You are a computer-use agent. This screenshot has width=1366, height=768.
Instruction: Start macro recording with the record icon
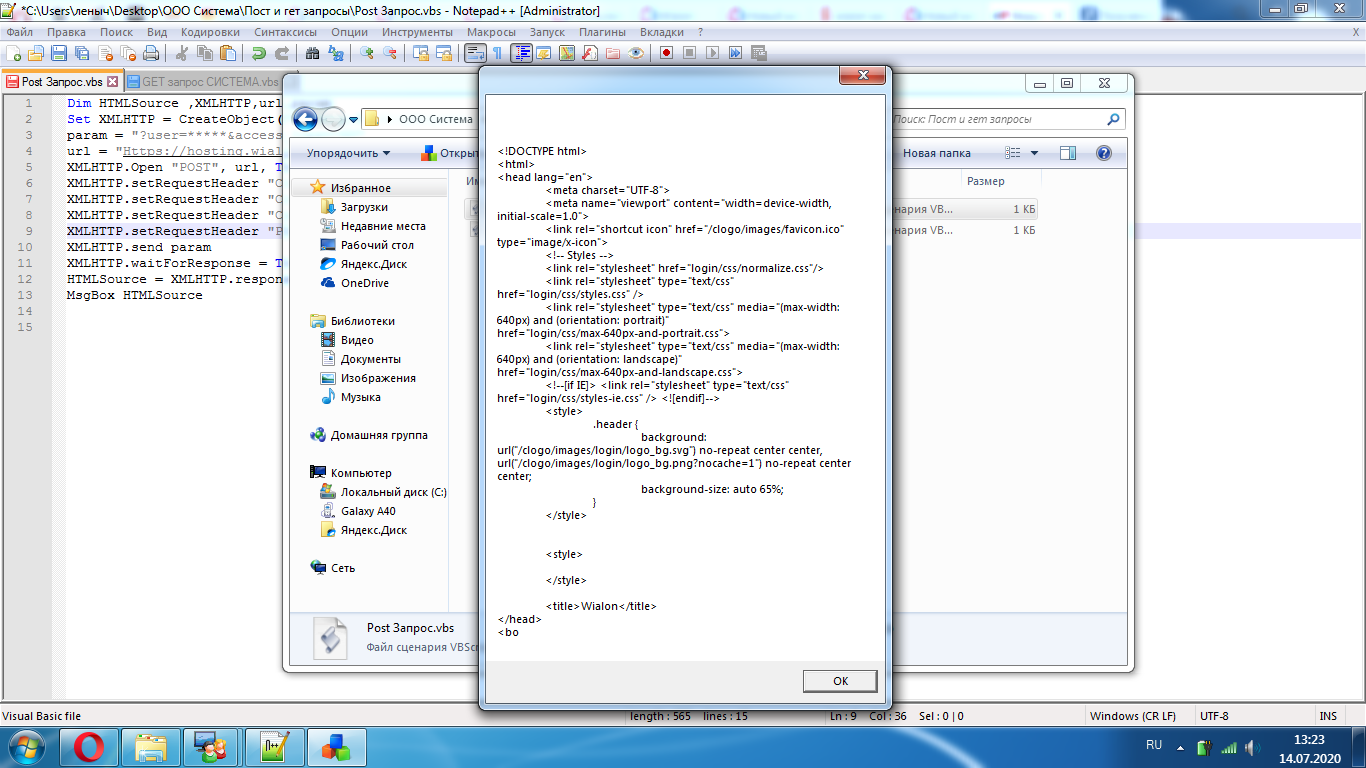point(666,53)
